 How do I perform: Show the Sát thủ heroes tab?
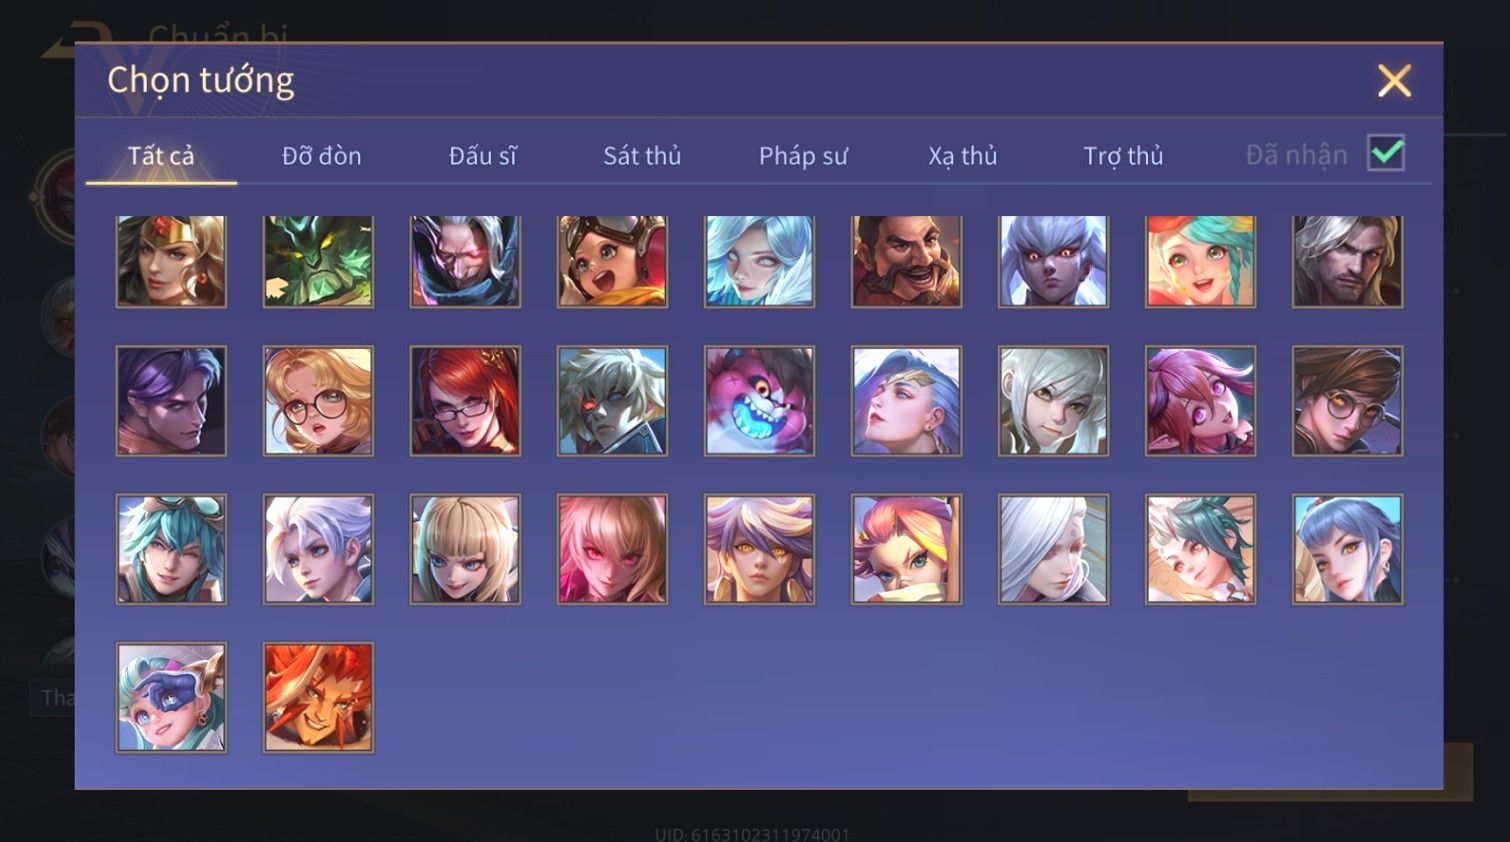642,156
